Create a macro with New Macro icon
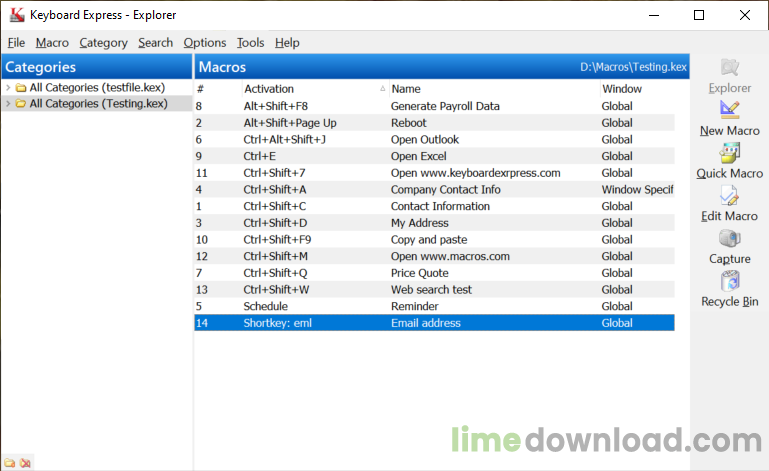 point(729,109)
